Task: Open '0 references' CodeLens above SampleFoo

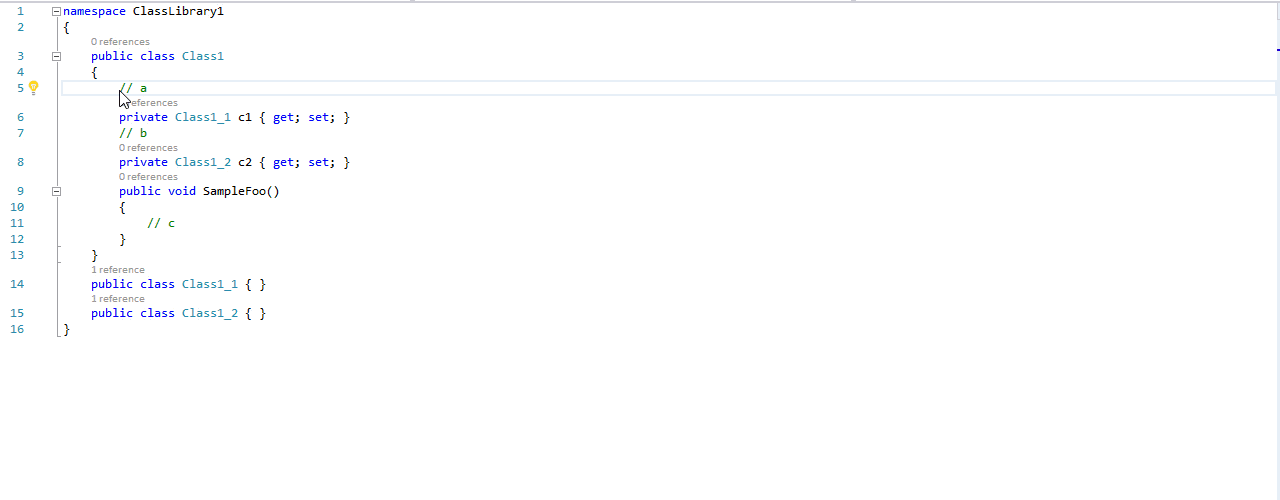Action: 148,177
